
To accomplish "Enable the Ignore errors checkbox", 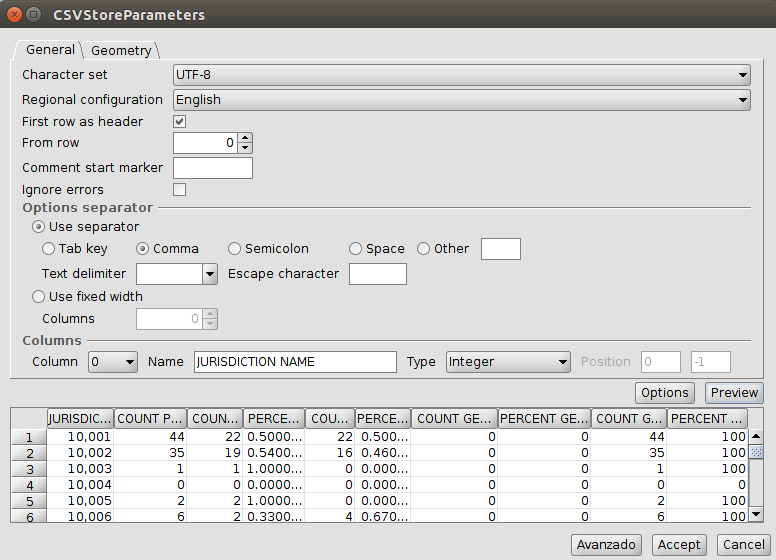I will (x=180, y=190).
